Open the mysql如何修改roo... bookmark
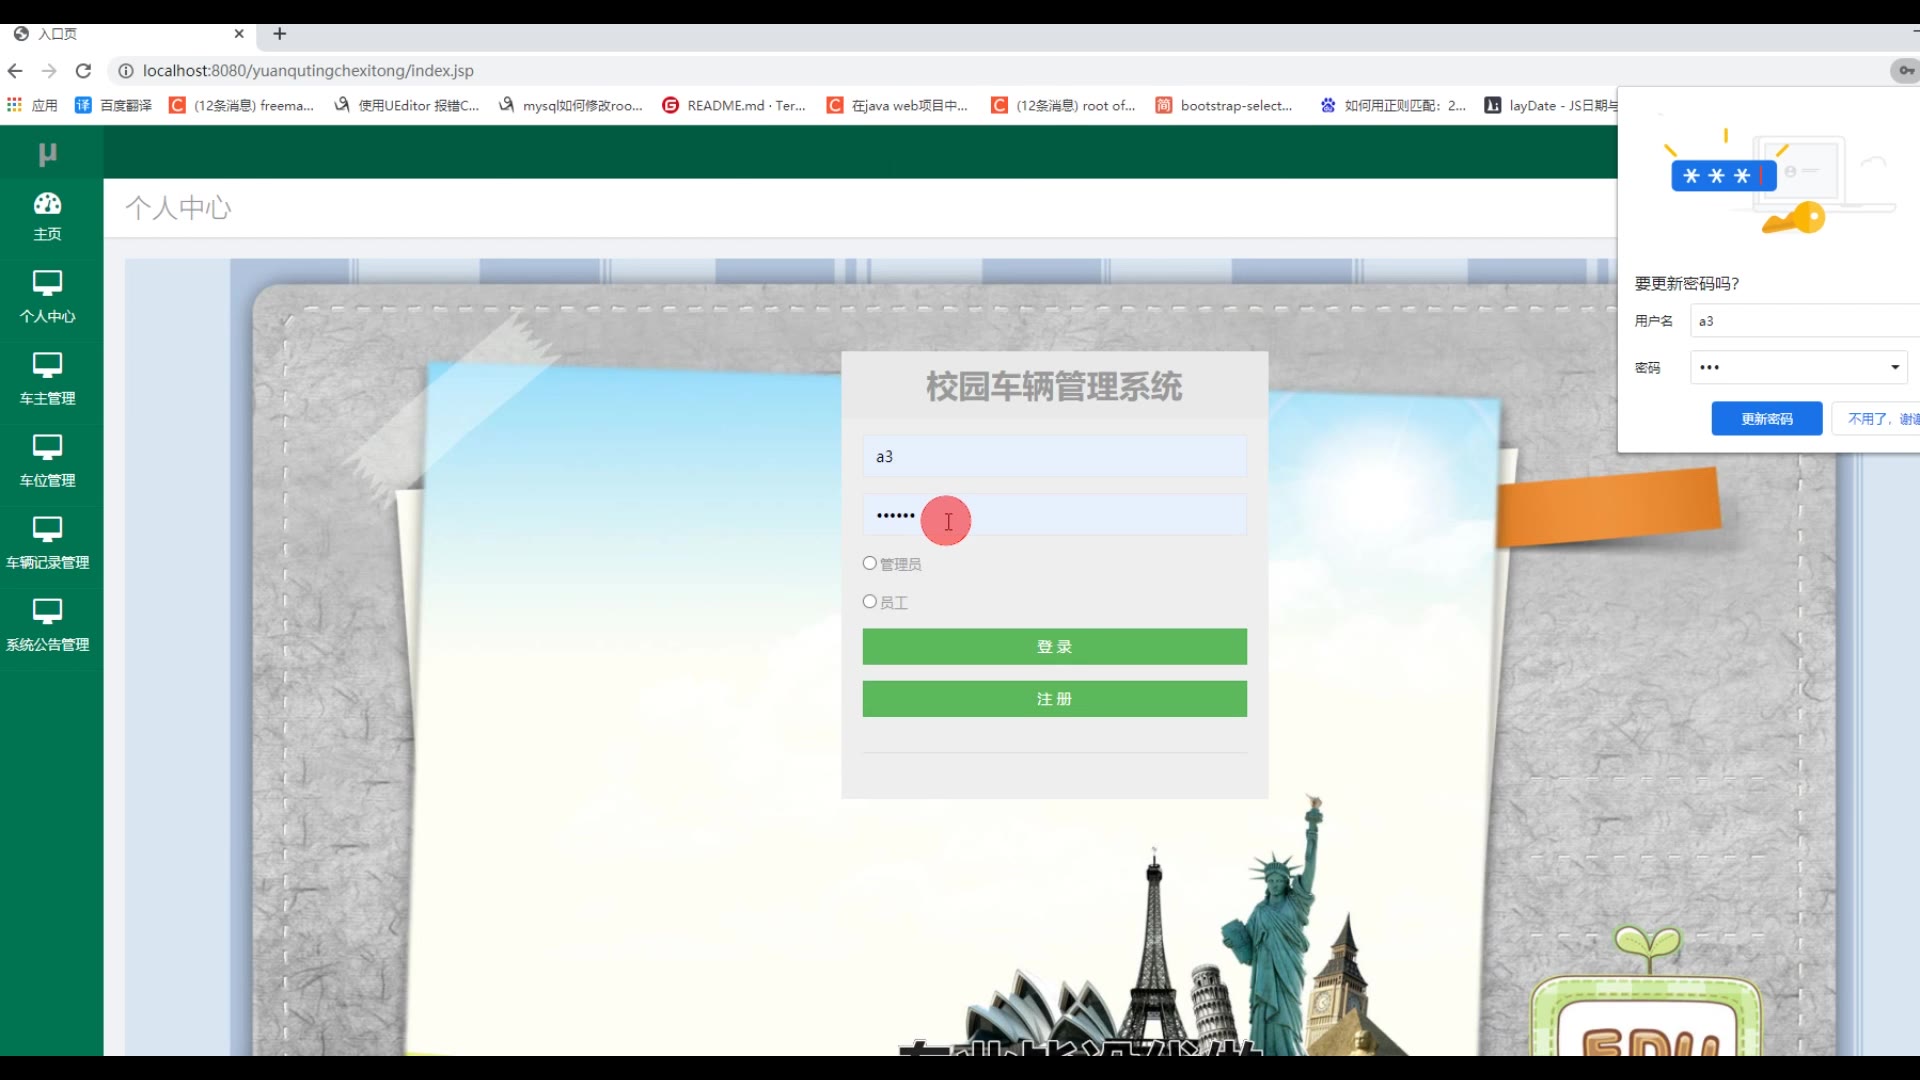Screen dimensions: 1920x1080 570,105
